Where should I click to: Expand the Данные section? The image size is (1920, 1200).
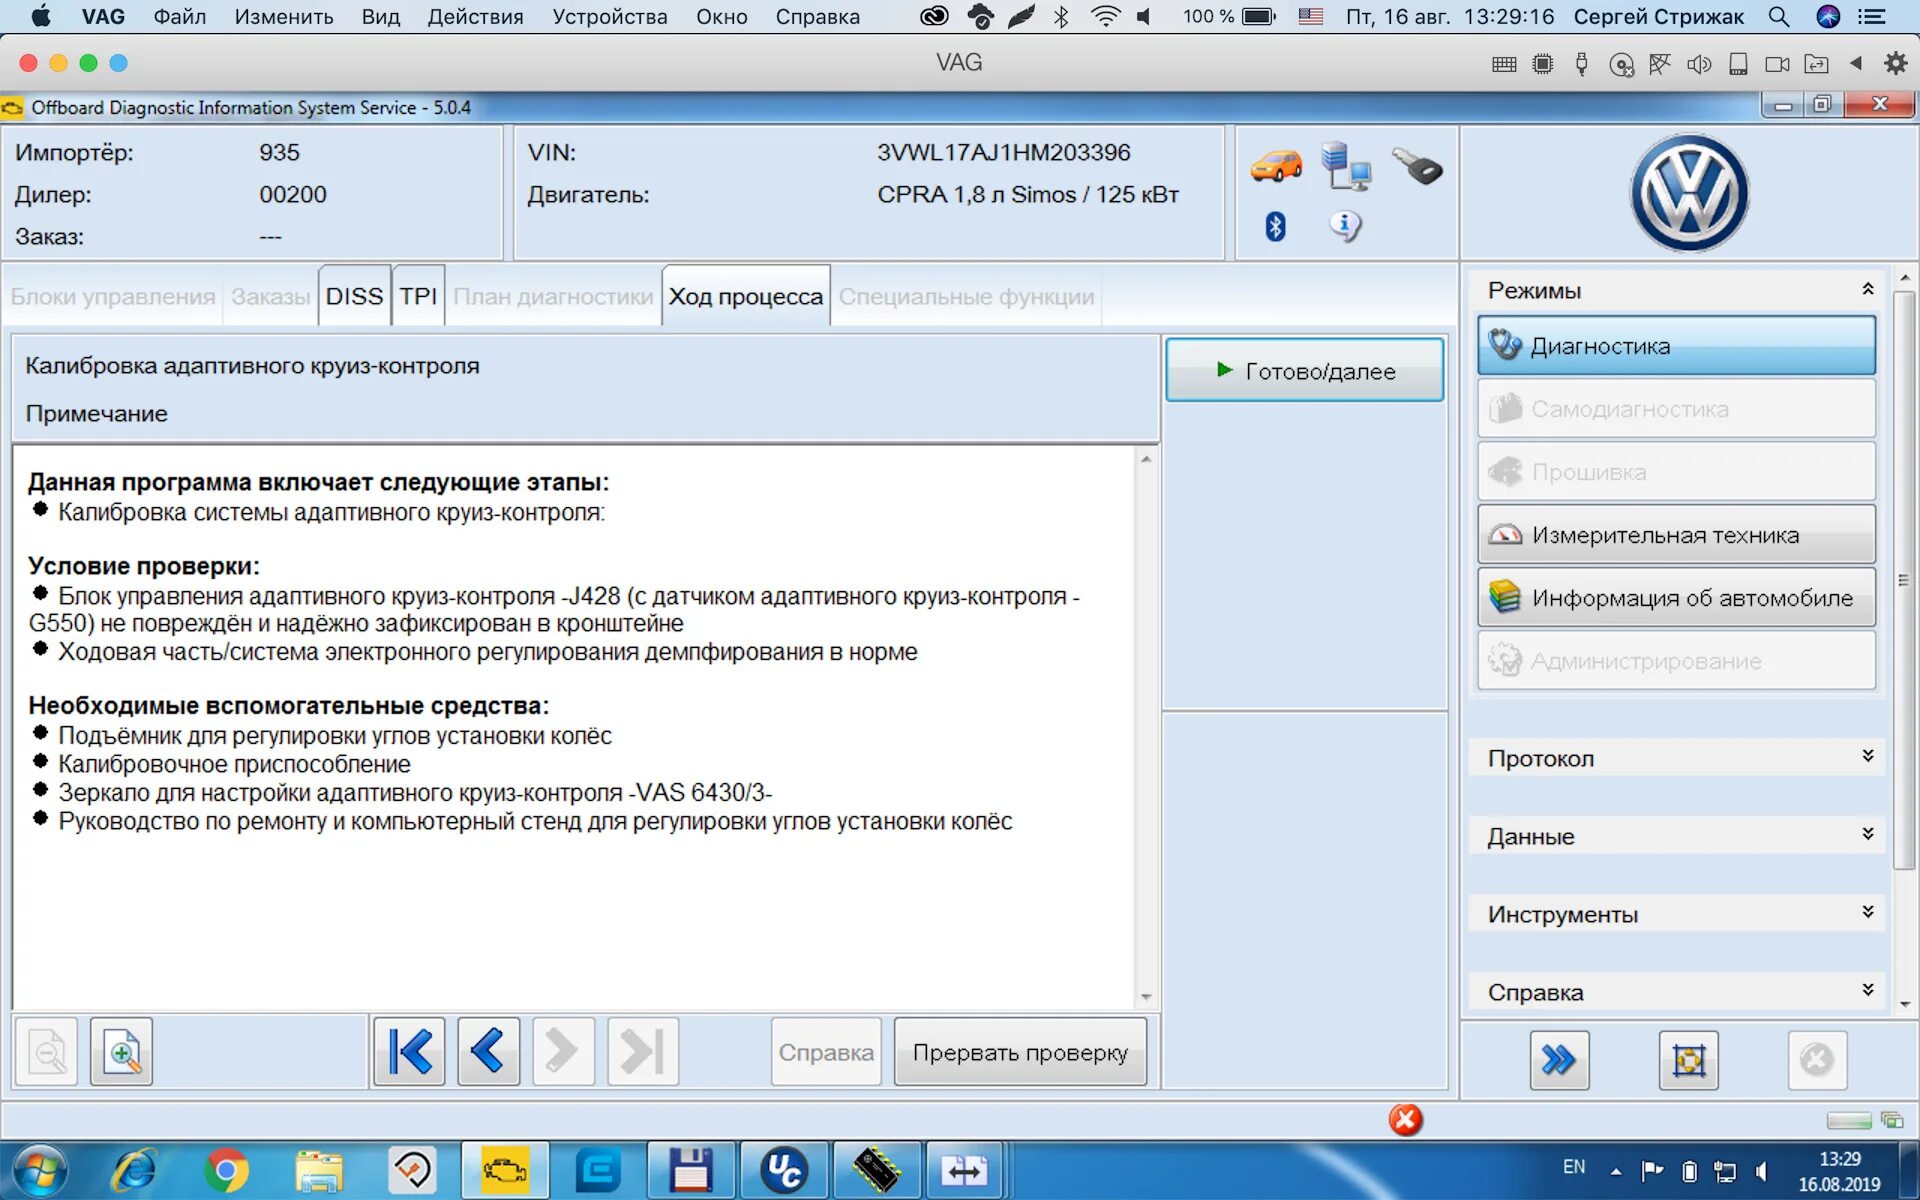(1867, 835)
